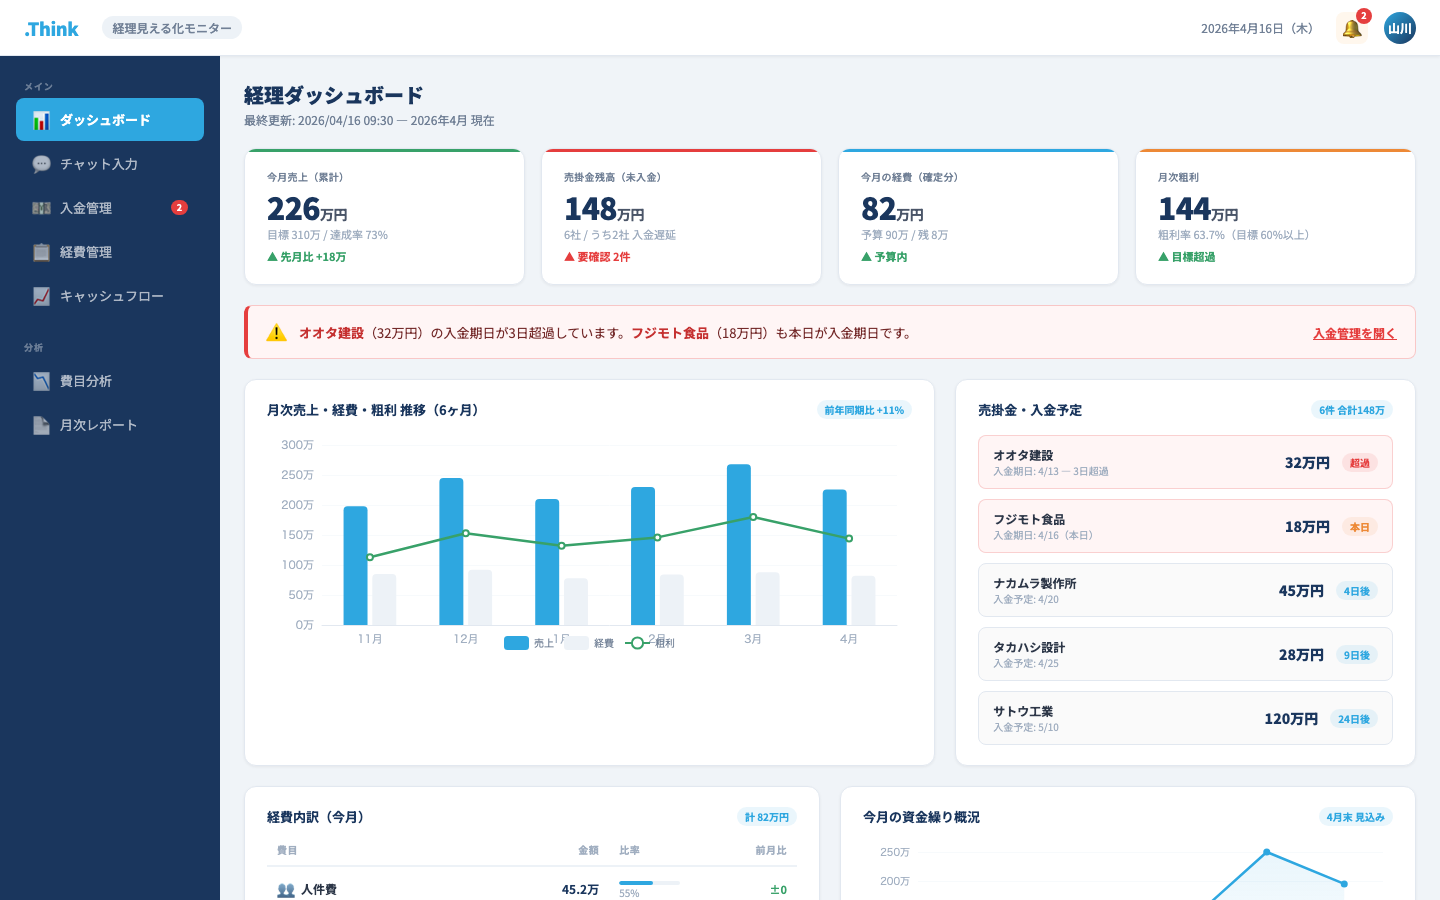
Task: Click the 45.2万 amount for 人件費
Action: (580, 889)
